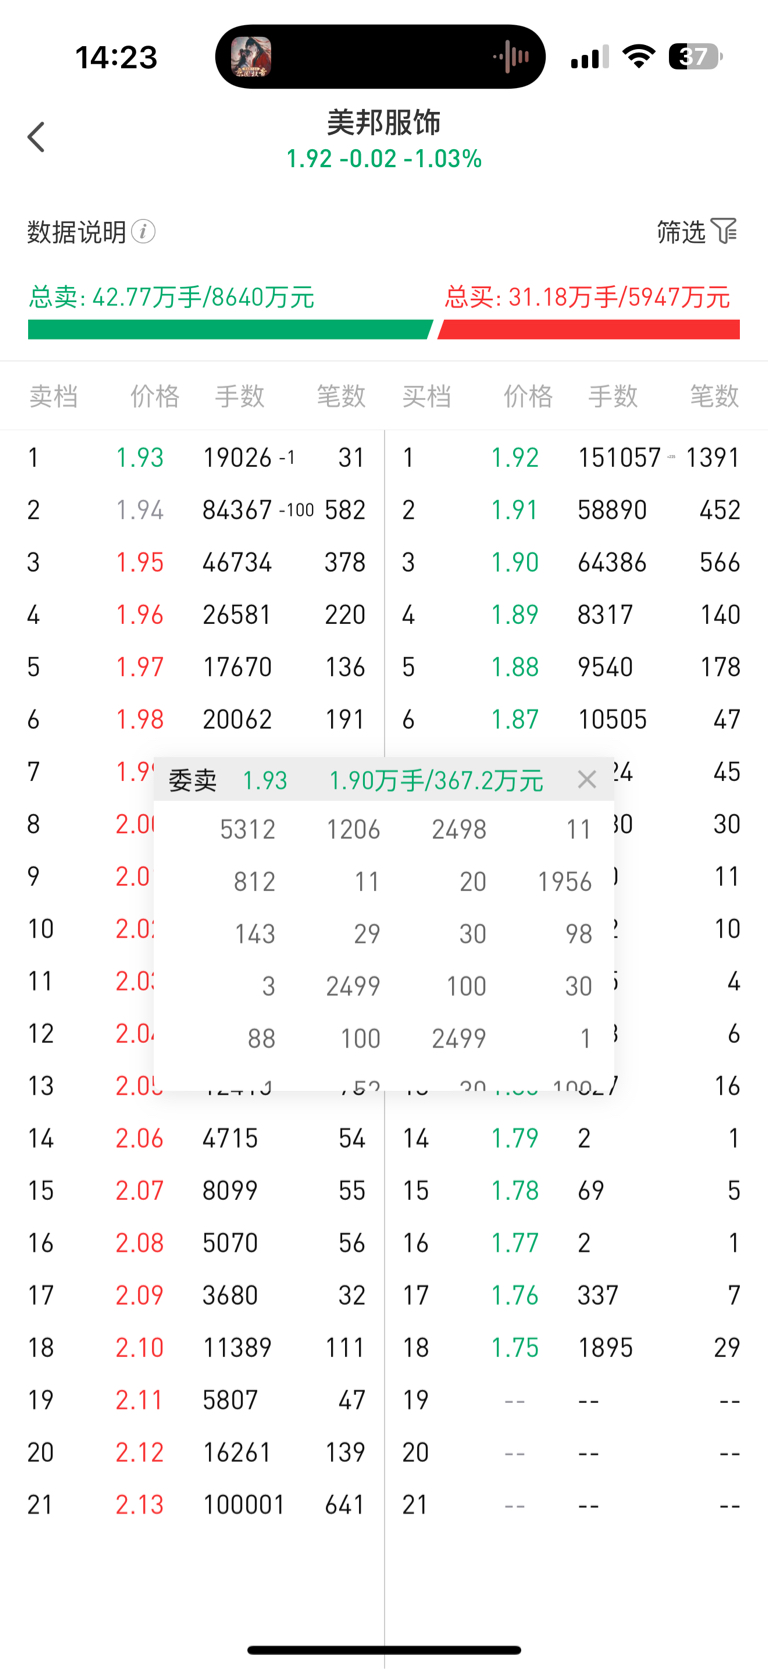Screen dimensions: 768x1669
Task: Tap popup header 1.90万手/367.2万元
Action: (x=436, y=781)
